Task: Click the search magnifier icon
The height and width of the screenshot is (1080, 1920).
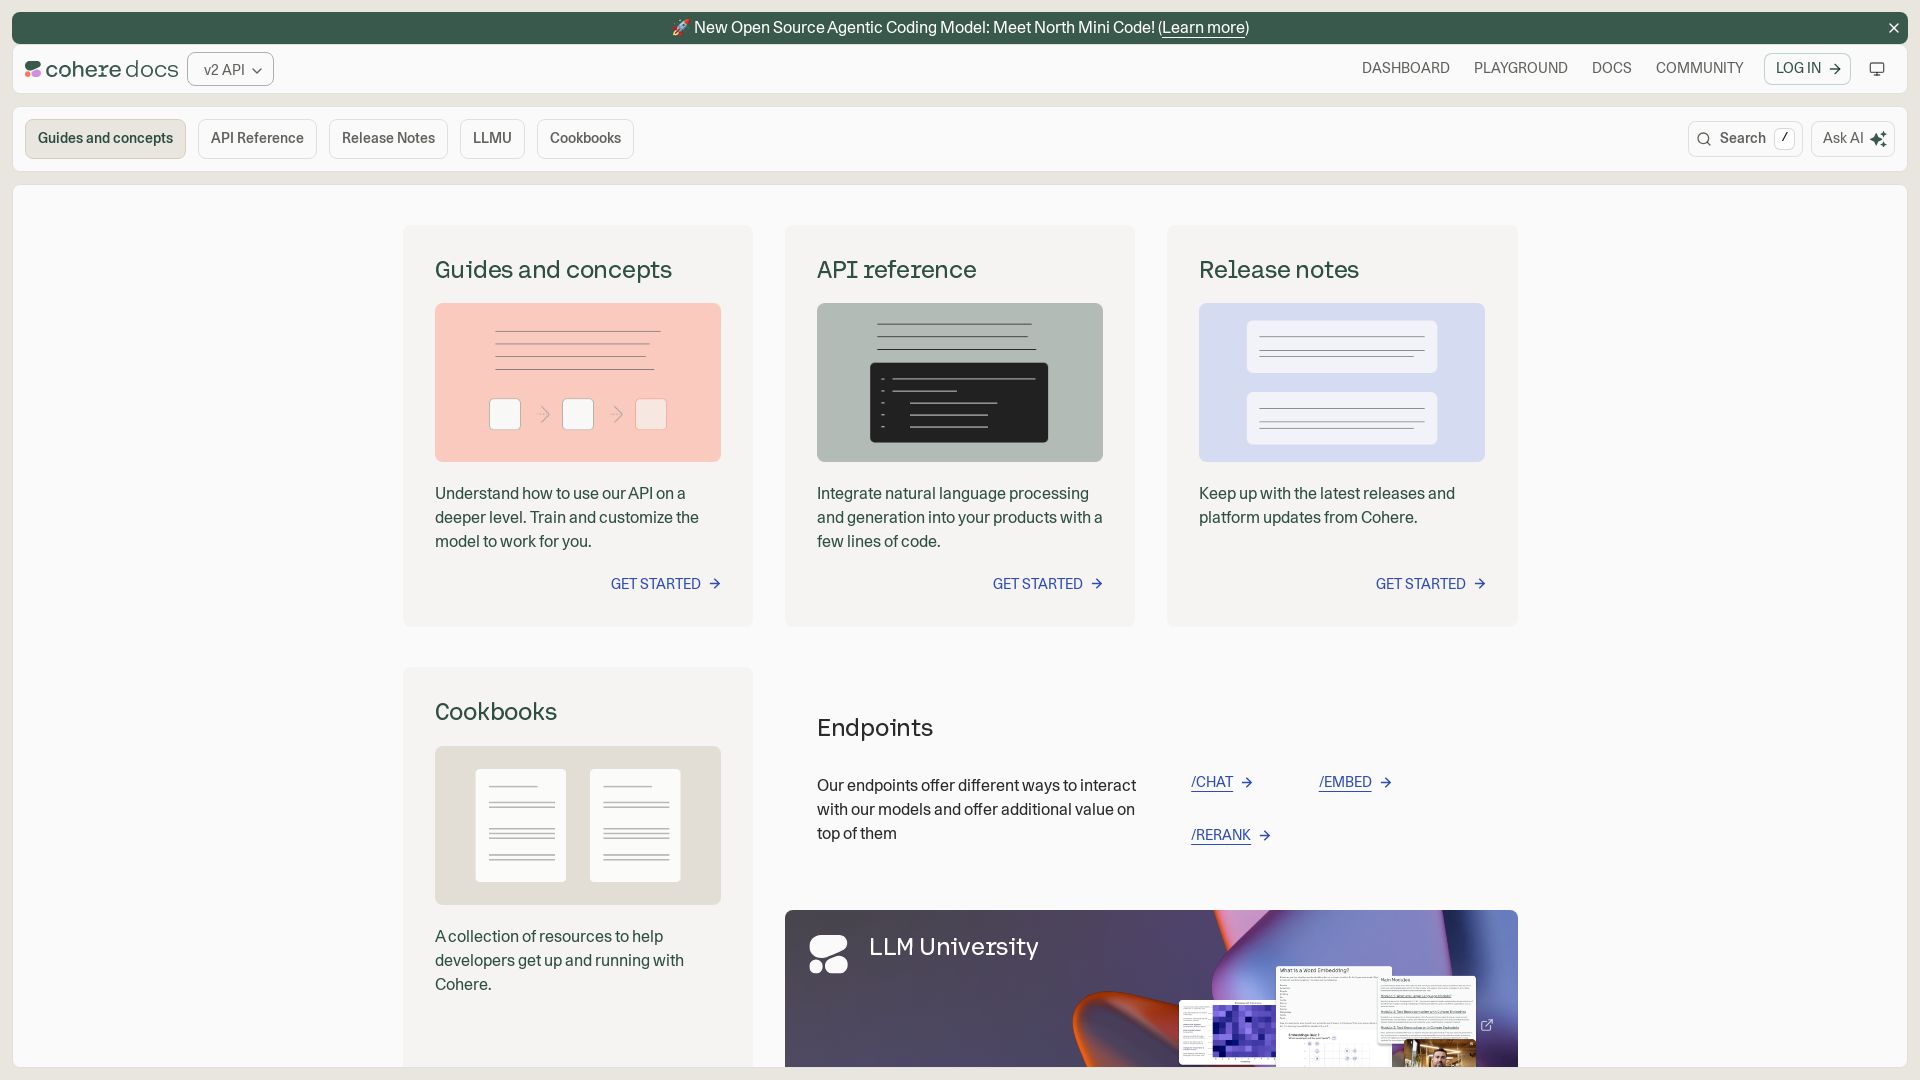Action: click(1704, 139)
